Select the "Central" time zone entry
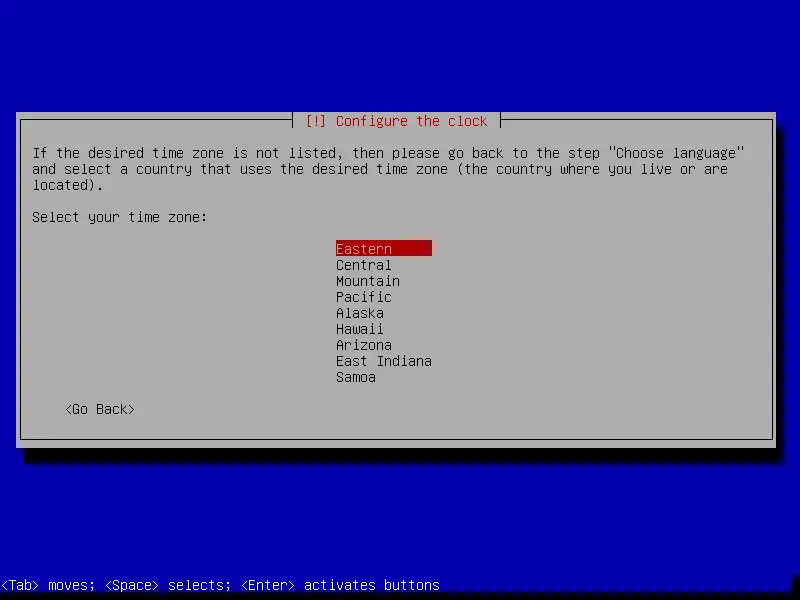800x600 pixels. (x=363, y=264)
